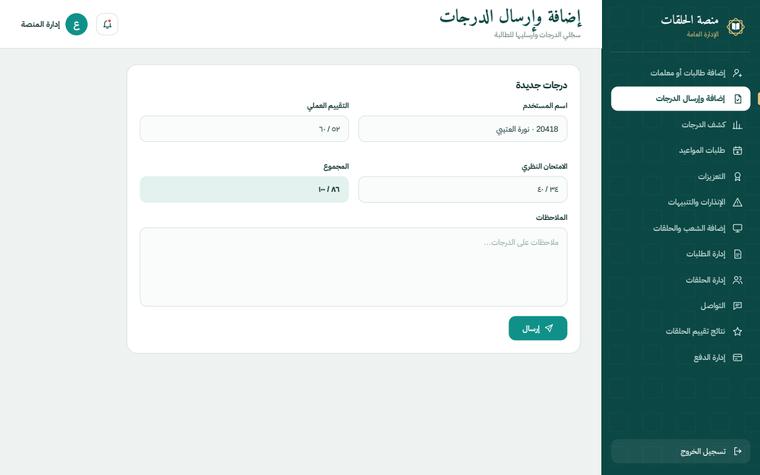Click the monitor icon beside إضافة الشعب والحلقات

737,228
